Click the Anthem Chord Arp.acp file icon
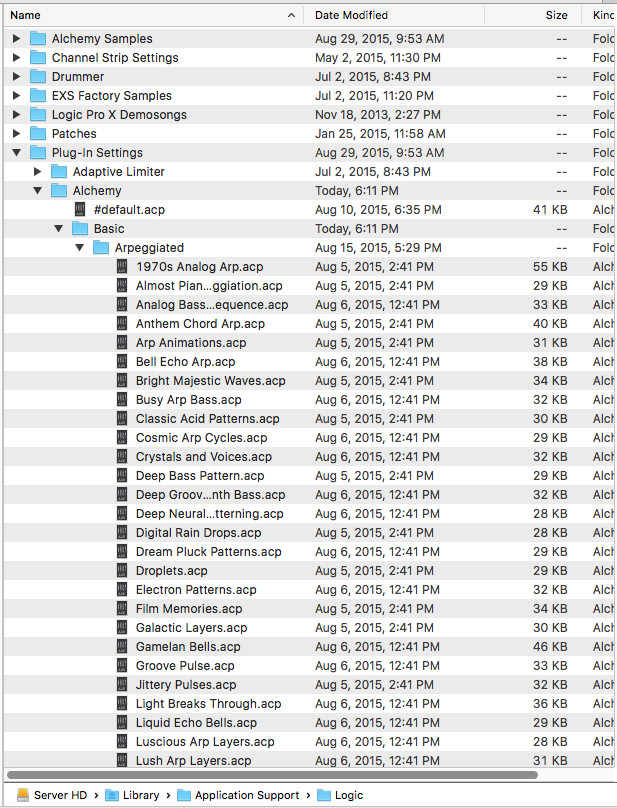The height and width of the screenshot is (808, 617). point(122,324)
